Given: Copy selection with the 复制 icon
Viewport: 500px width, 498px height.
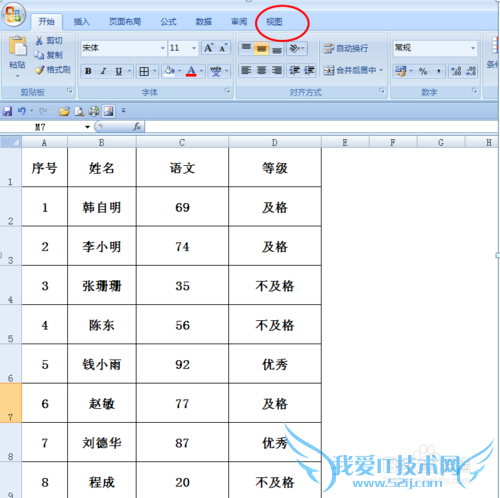Looking at the screenshot, I should click(x=39, y=55).
